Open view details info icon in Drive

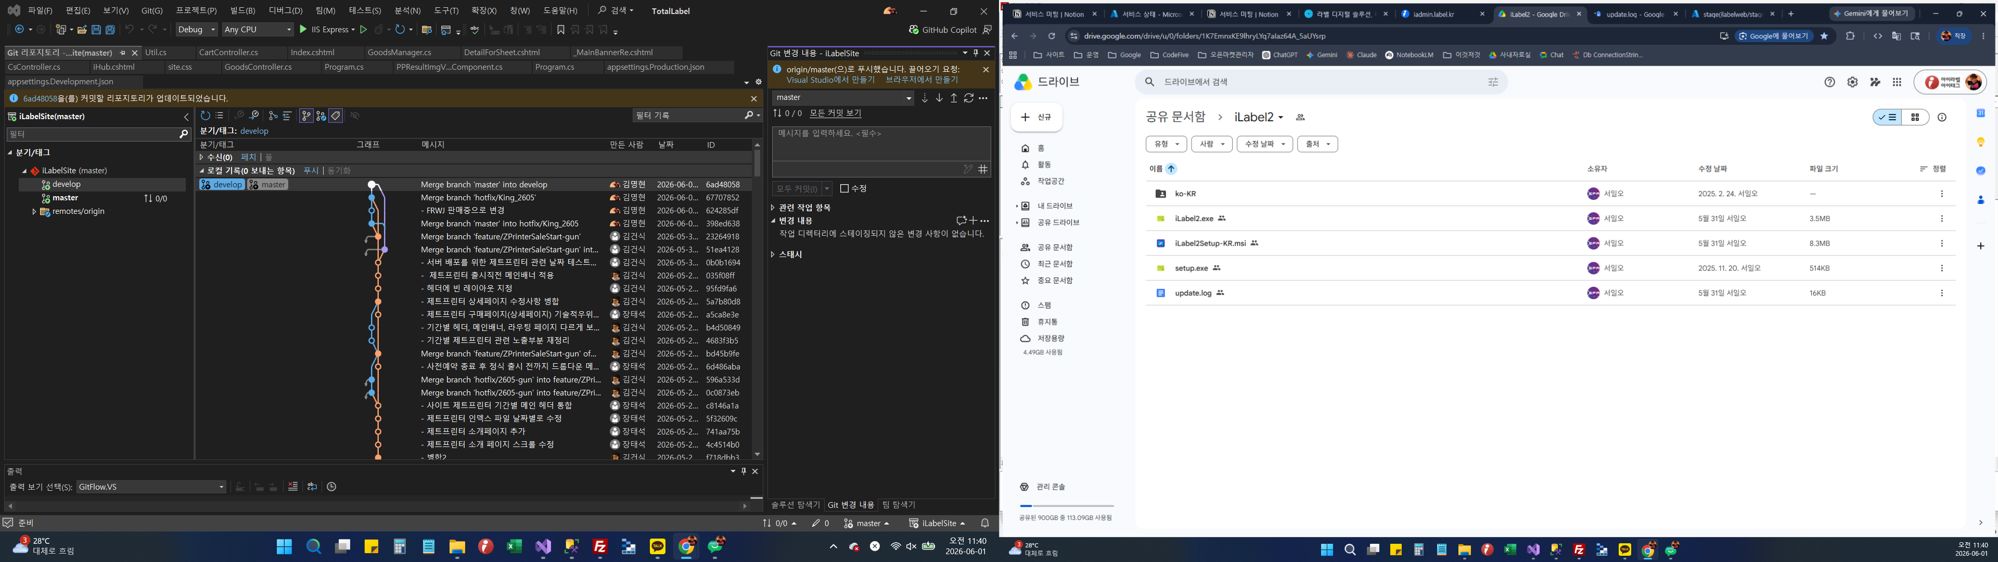[1942, 117]
